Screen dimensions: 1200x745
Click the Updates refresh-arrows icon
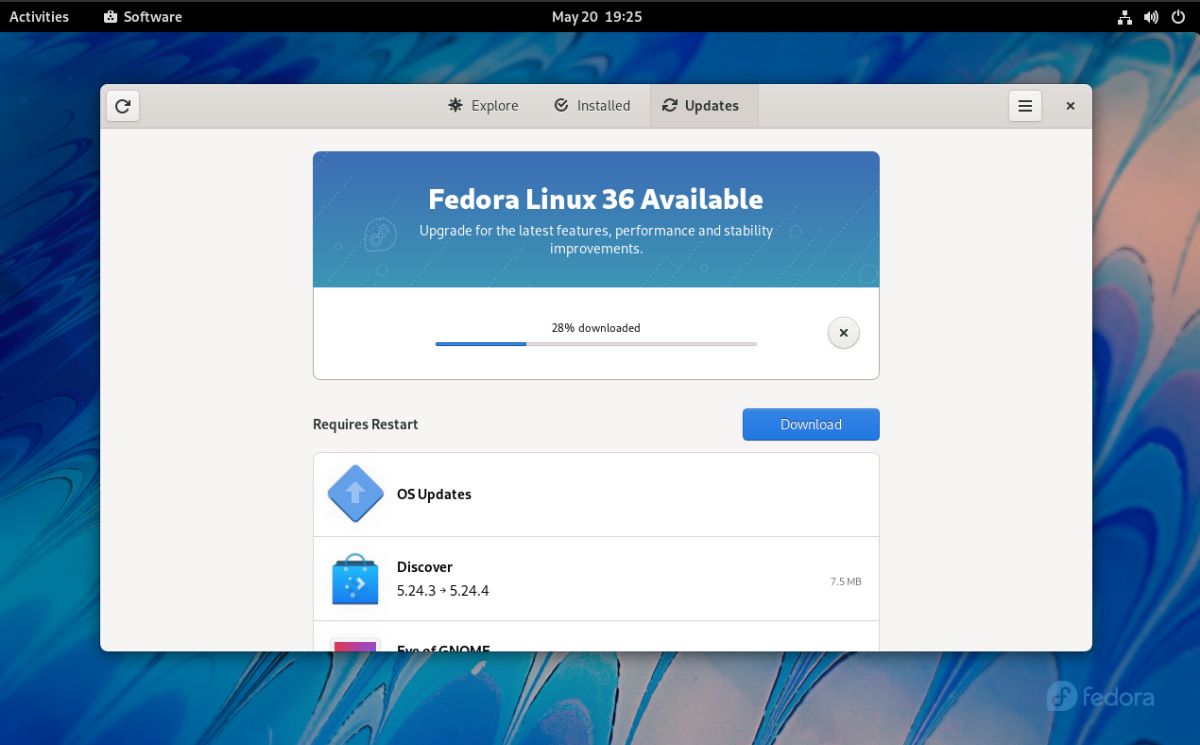point(670,105)
